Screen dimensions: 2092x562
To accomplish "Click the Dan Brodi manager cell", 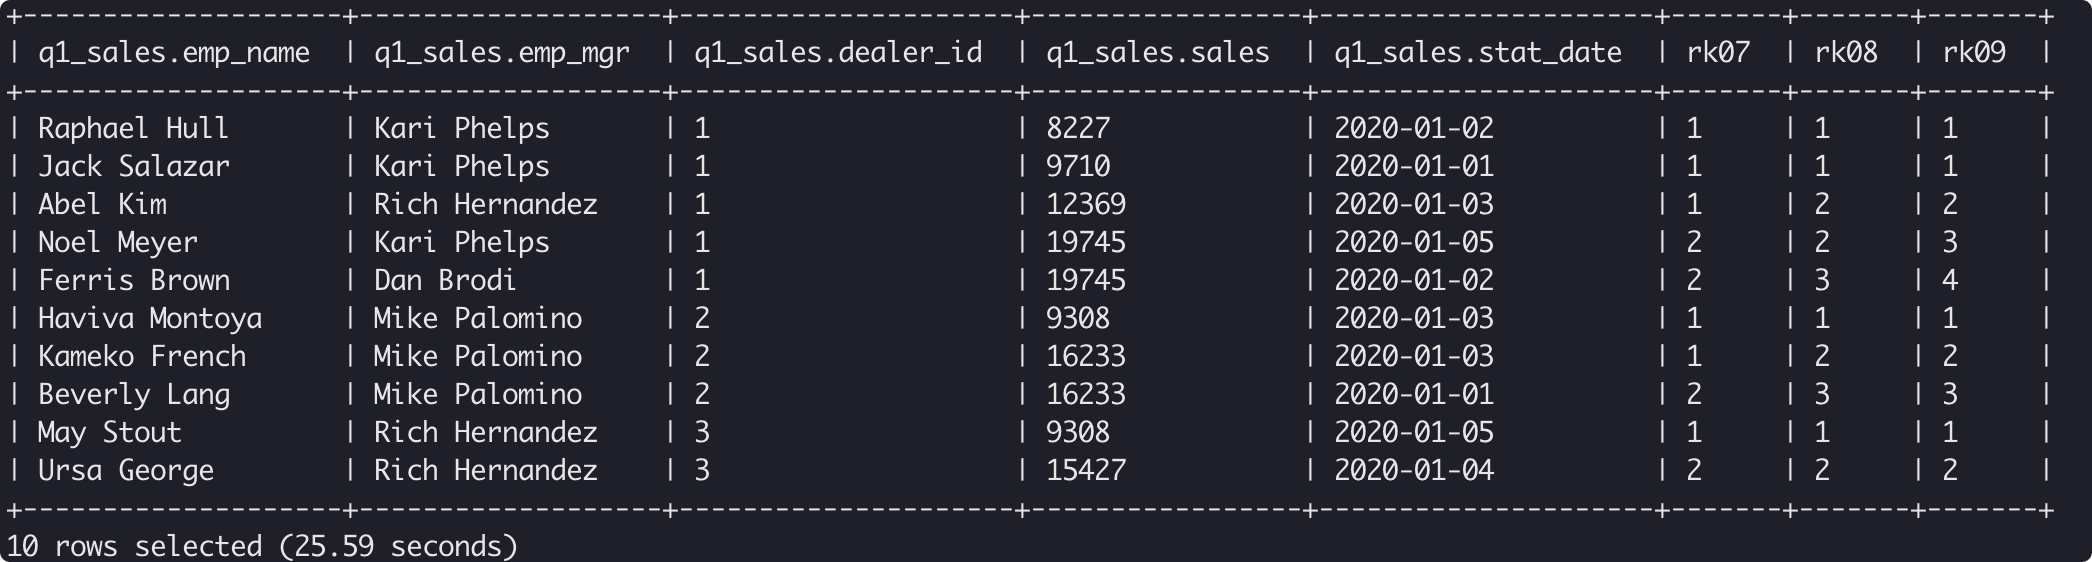I will tap(445, 281).
